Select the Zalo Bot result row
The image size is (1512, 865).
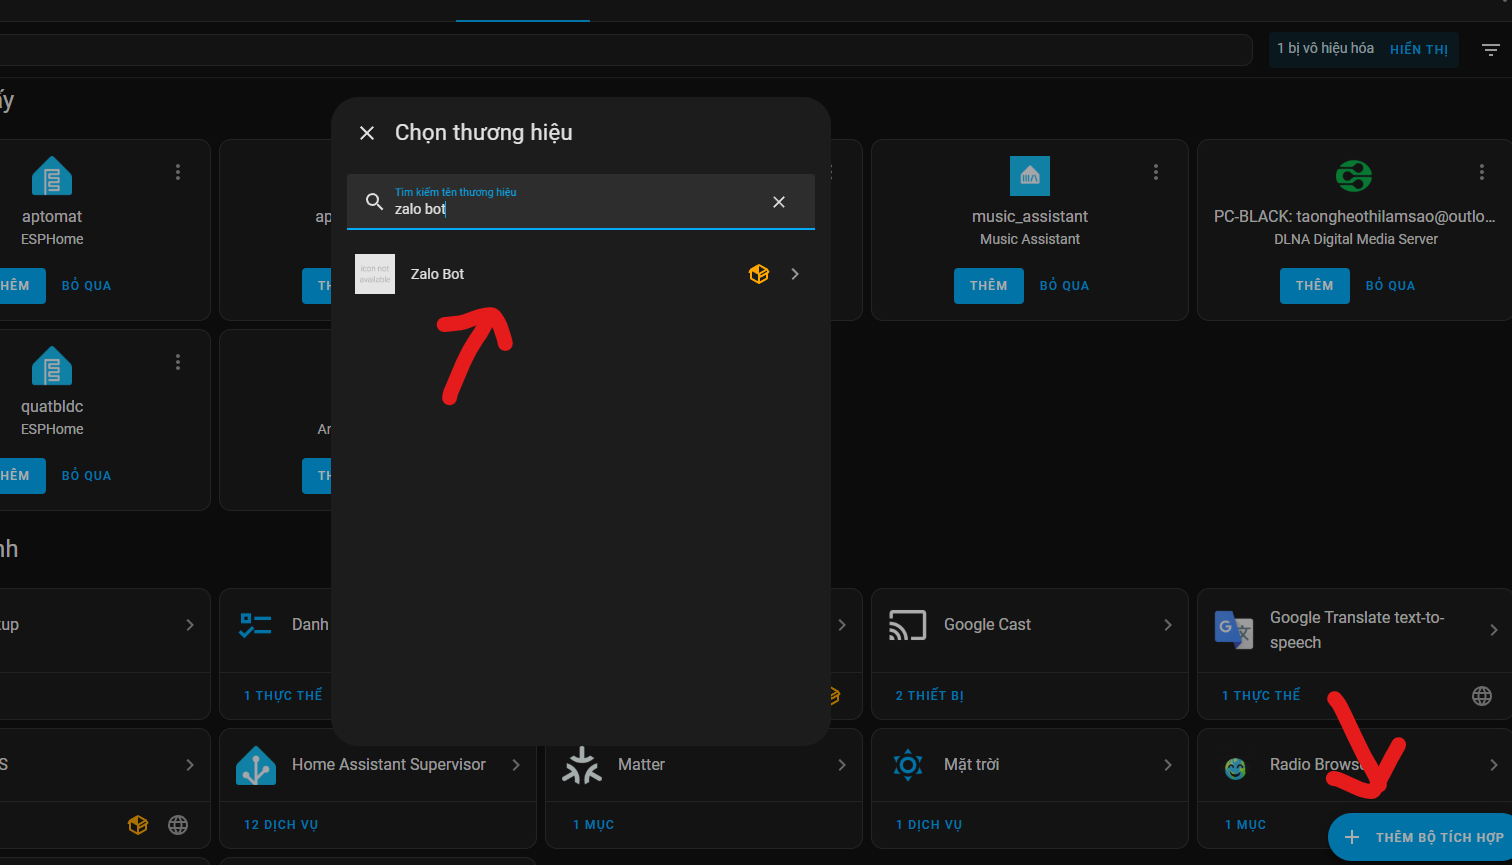coord(580,274)
